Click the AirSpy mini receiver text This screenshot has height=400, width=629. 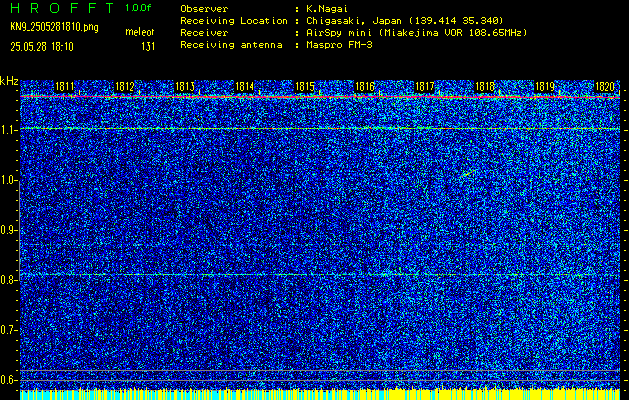(x=416, y=33)
